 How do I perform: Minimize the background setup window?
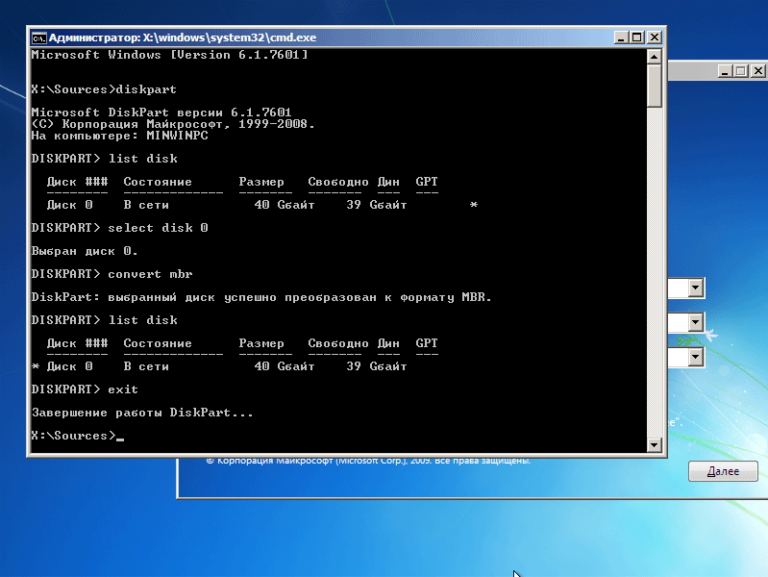coord(725,71)
